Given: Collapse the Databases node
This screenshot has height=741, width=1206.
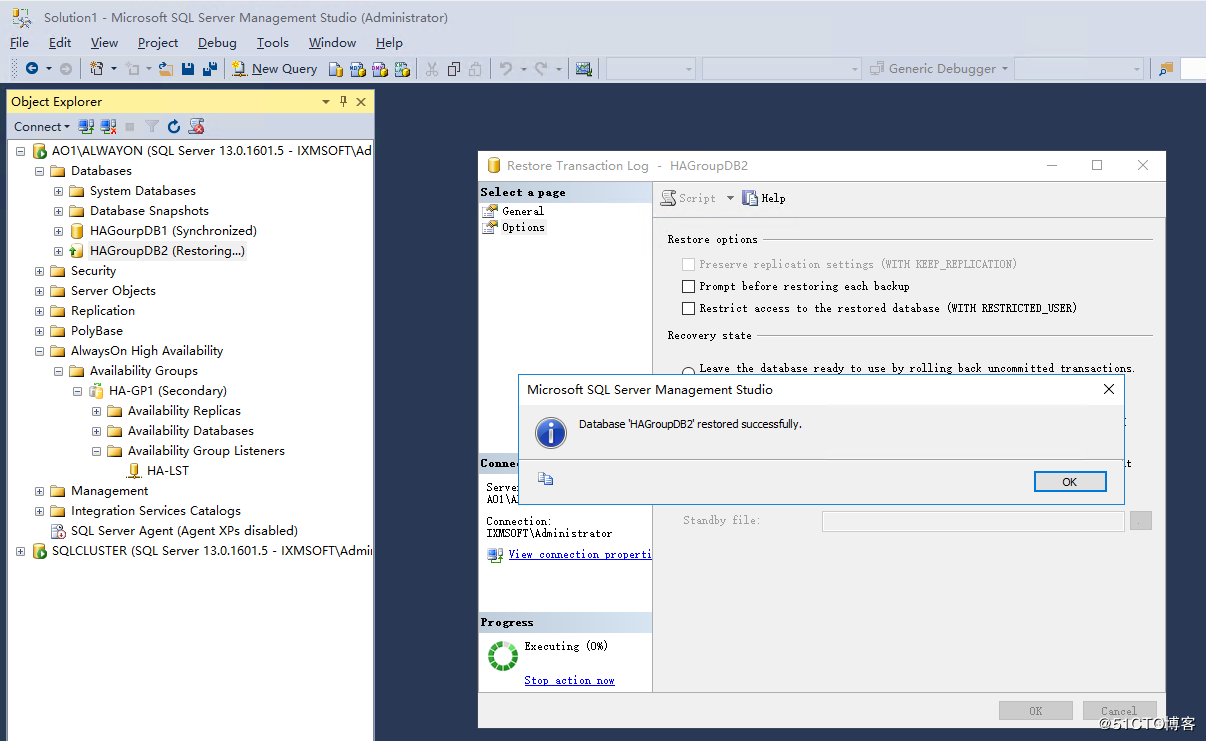Looking at the screenshot, I should (38, 170).
